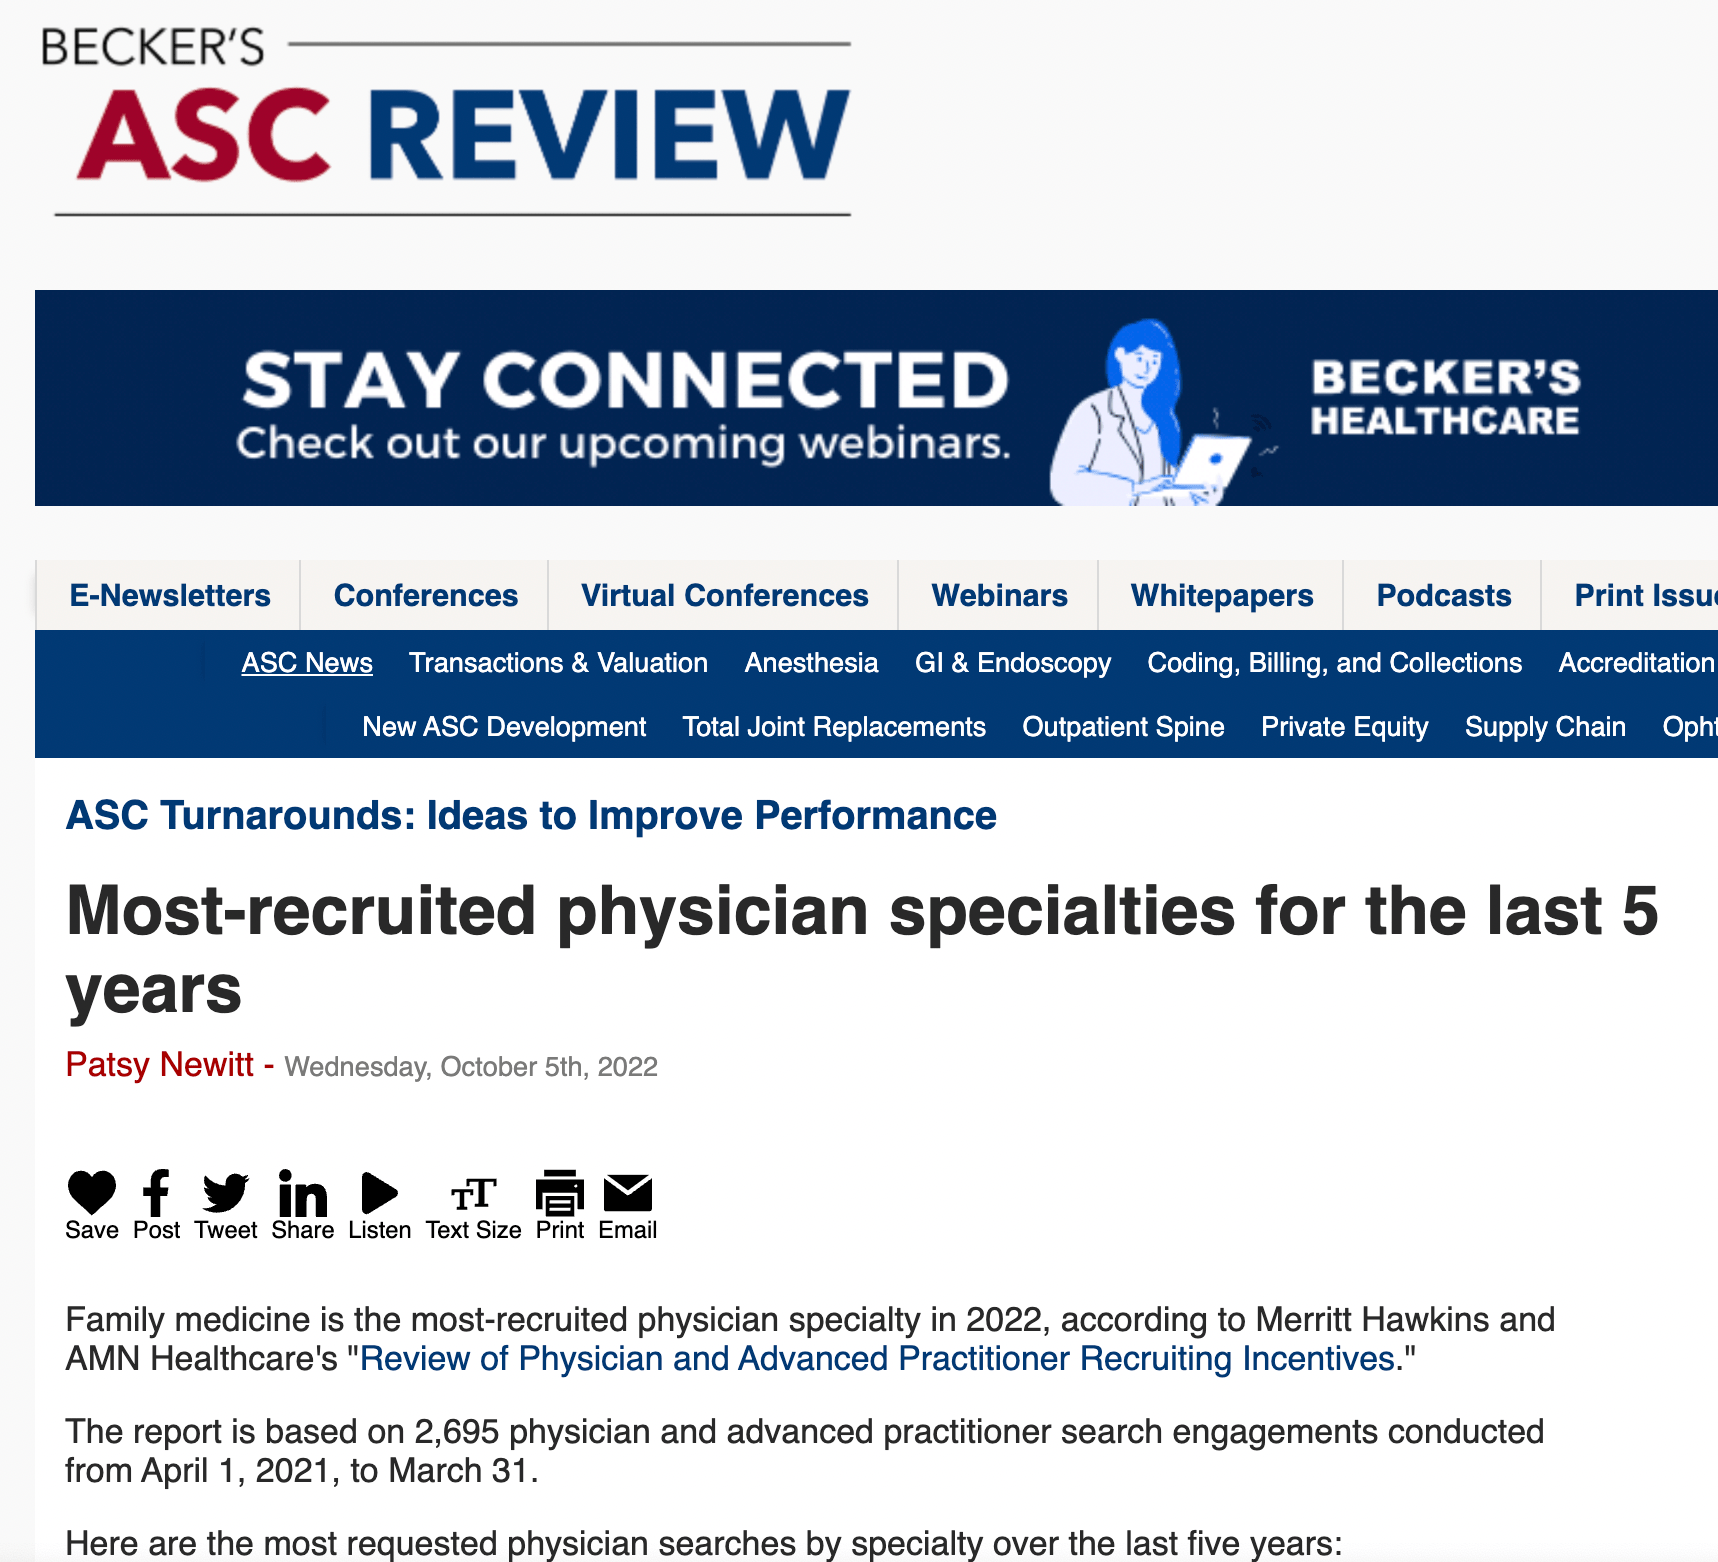The height and width of the screenshot is (1562, 1718).
Task: Share the article on LinkedIn
Action: pyautogui.click(x=302, y=1193)
